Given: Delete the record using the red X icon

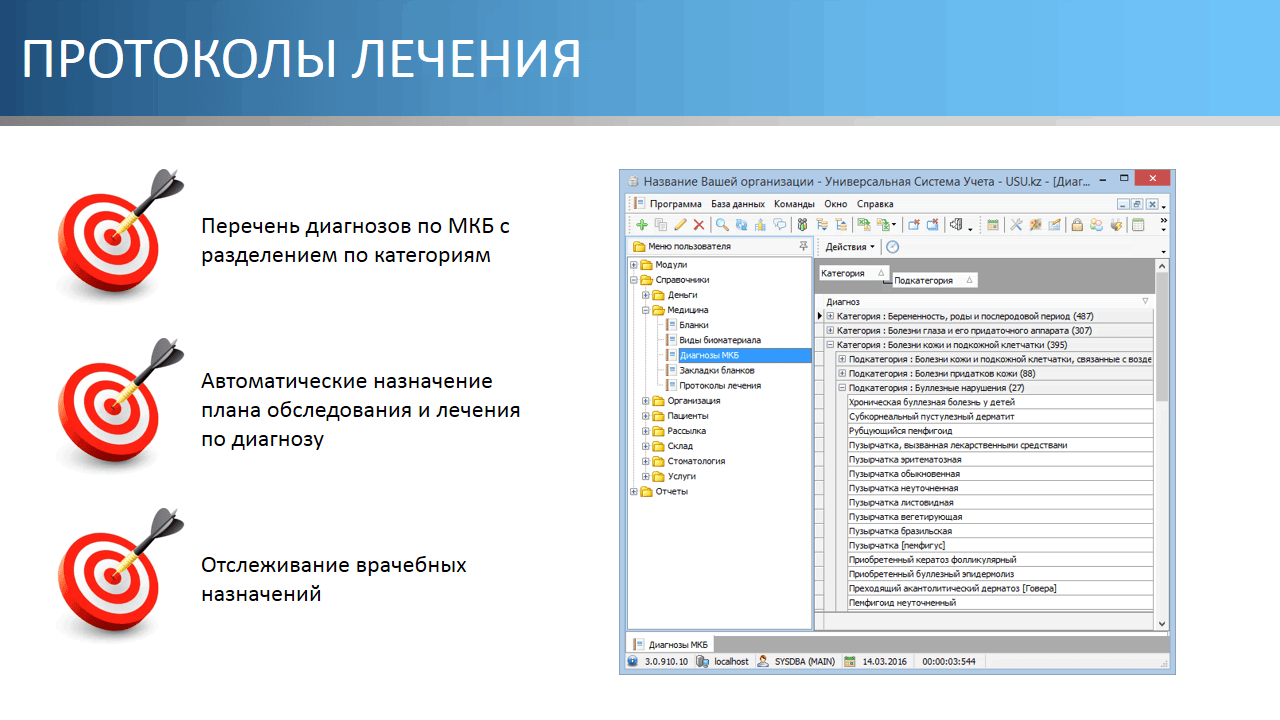Looking at the screenshot, I should click(697, 224).
